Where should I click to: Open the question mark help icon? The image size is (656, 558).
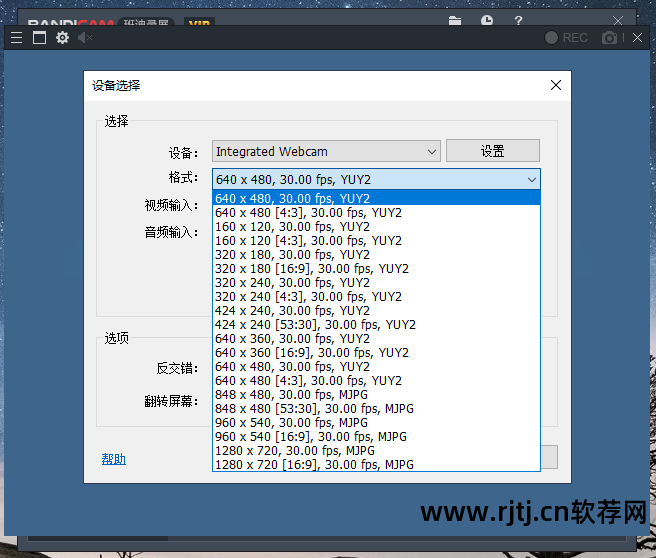pyautogui.click(x=518, y=20)
